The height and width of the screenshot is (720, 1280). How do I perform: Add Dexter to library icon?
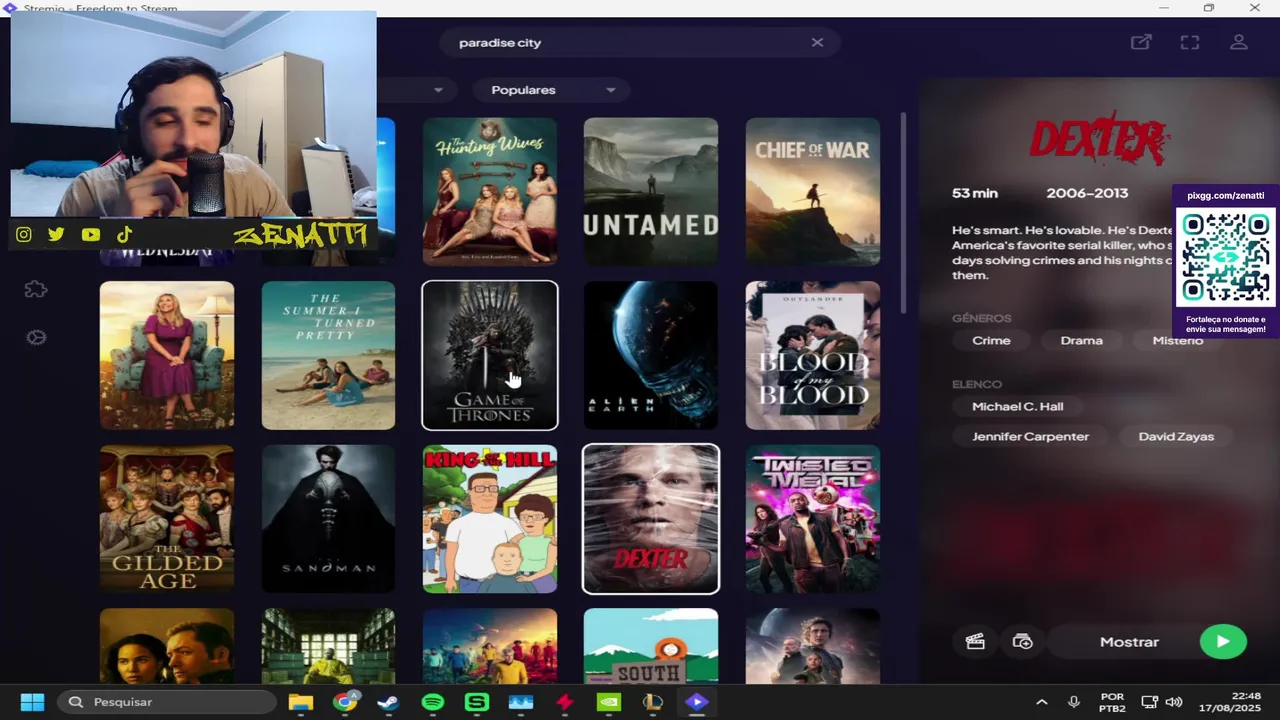pos(1022,642)
